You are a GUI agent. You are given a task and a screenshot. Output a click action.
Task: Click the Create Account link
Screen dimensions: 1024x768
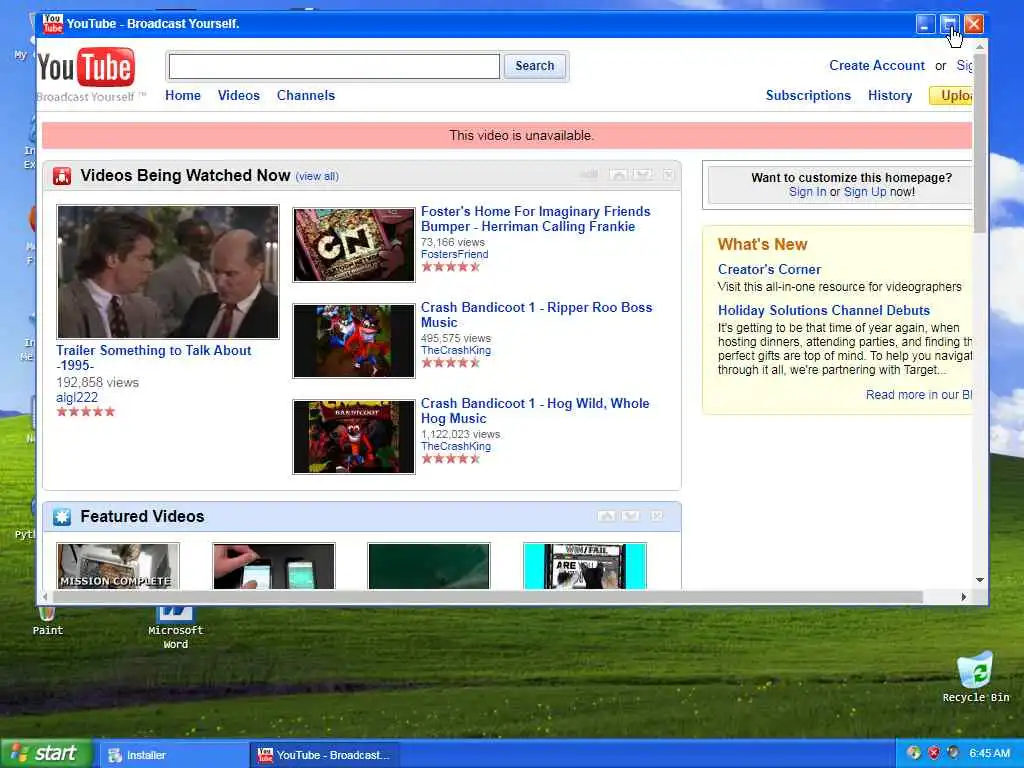click(876, 65)
